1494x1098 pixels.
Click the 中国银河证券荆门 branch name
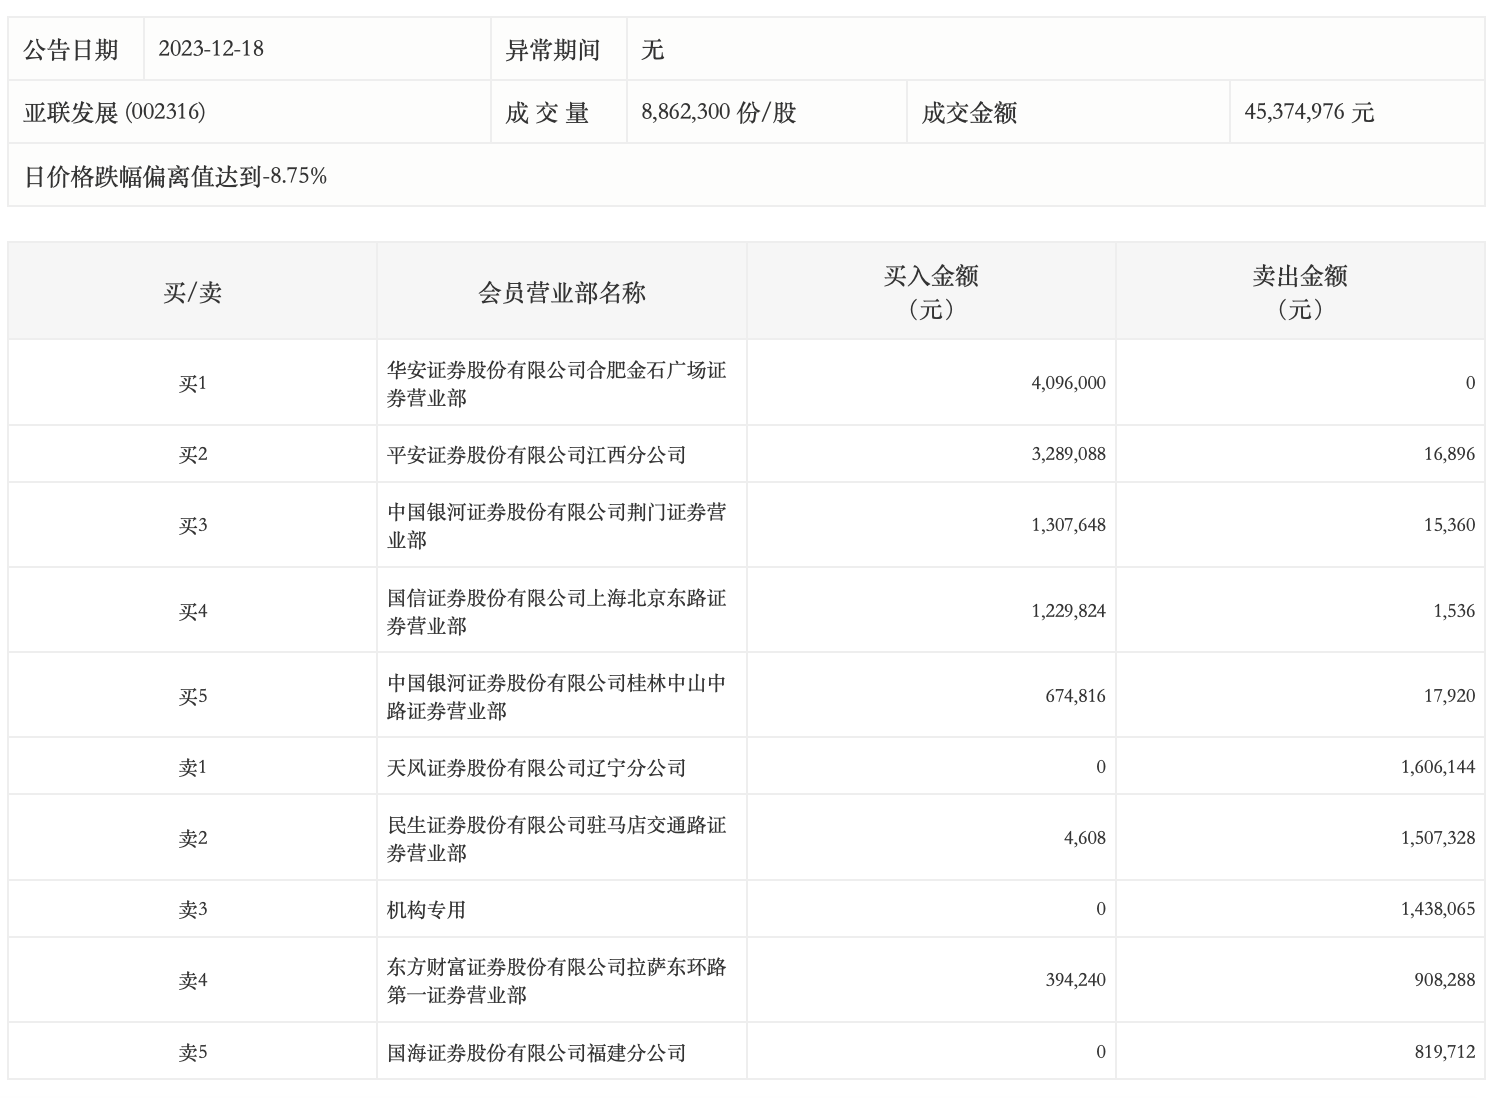[x=556, y=526]
